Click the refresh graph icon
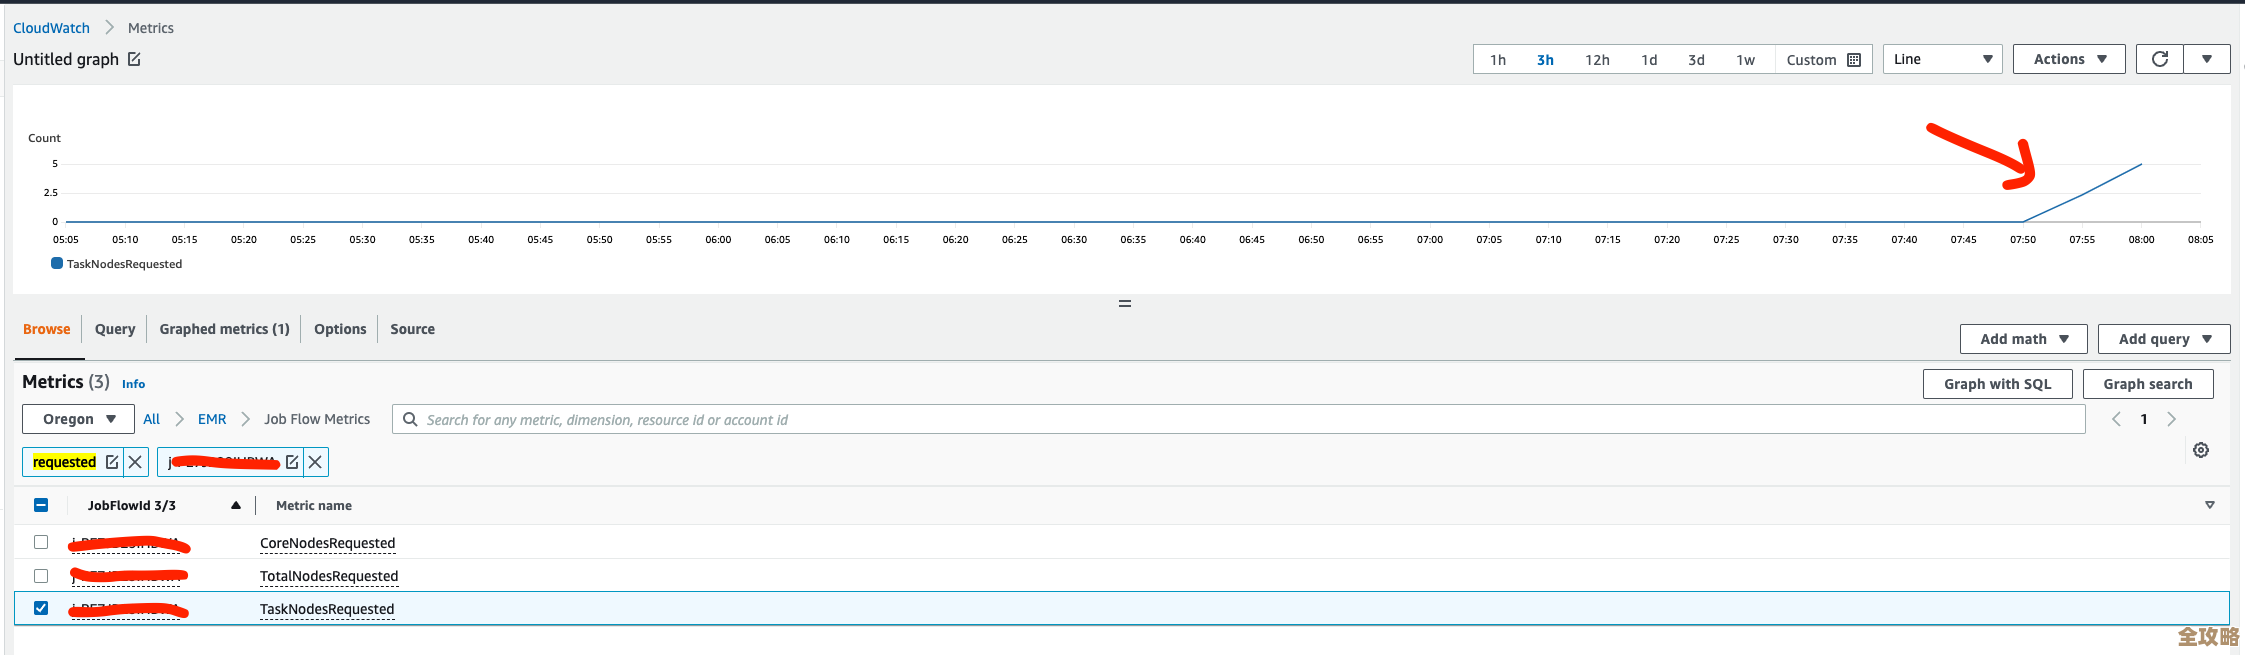 [x=2160, y=59]
